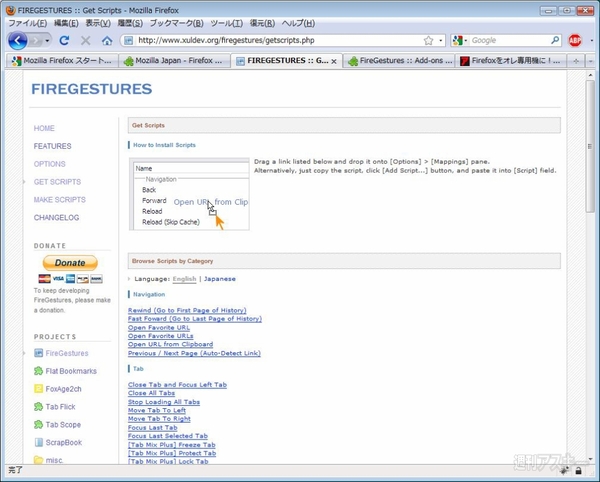
Task: Open the ヘルプ(H) menu
Action: pos(298,23)
